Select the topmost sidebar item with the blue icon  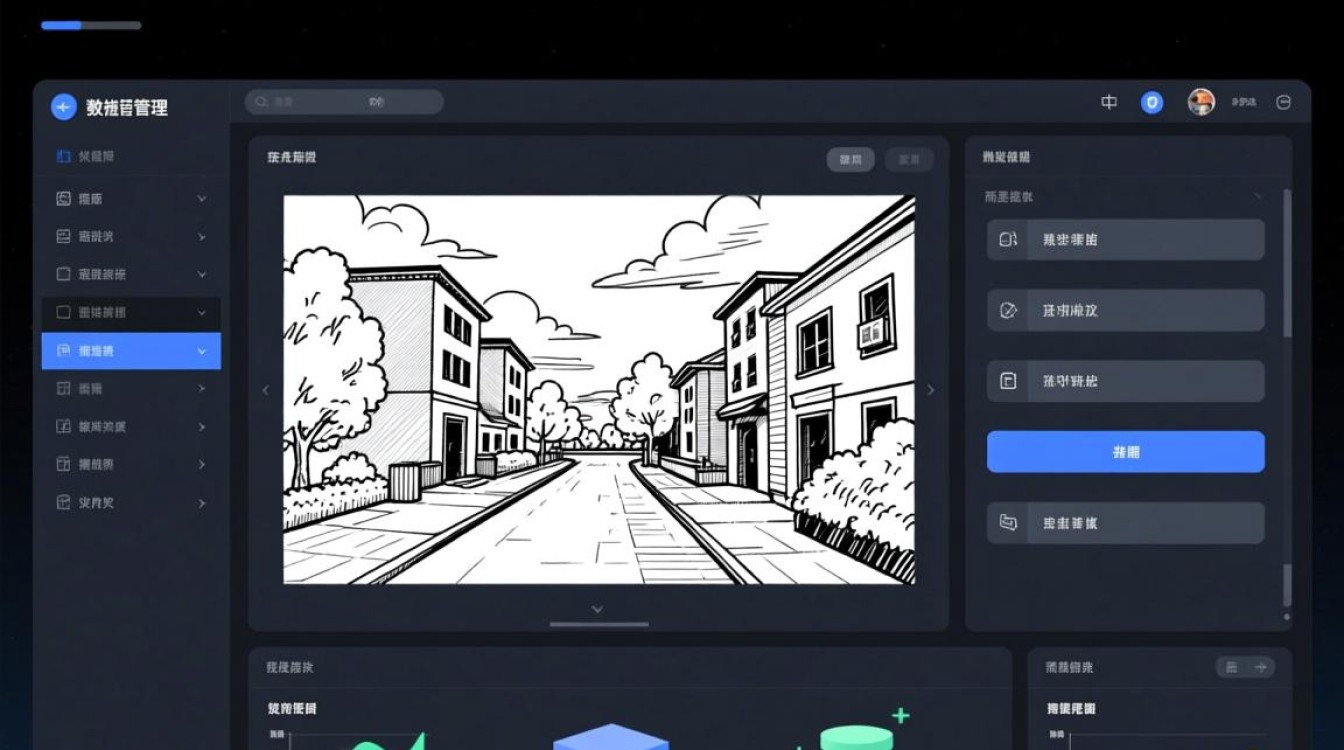96,157
